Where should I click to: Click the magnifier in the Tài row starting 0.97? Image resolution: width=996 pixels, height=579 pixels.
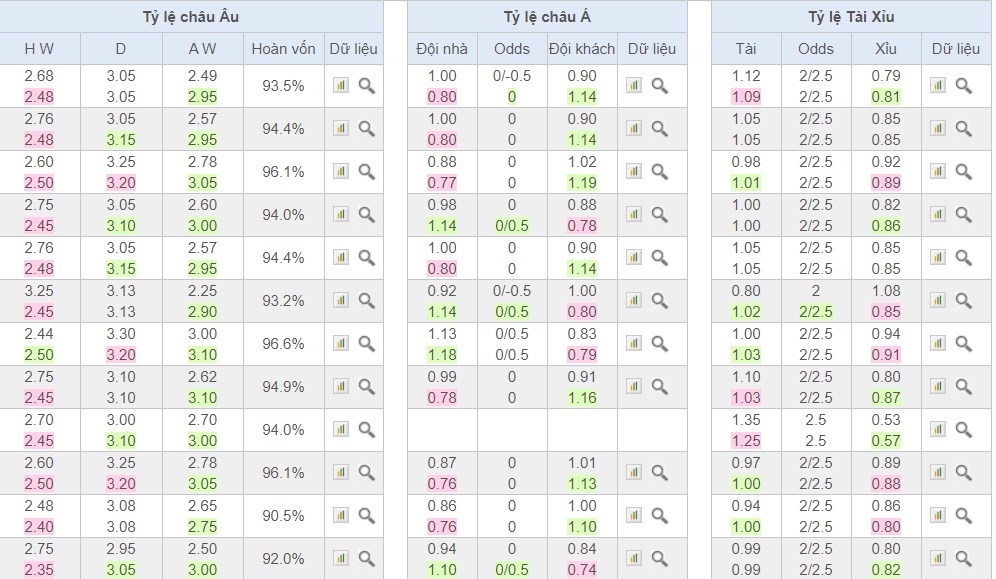click(964, 473)
